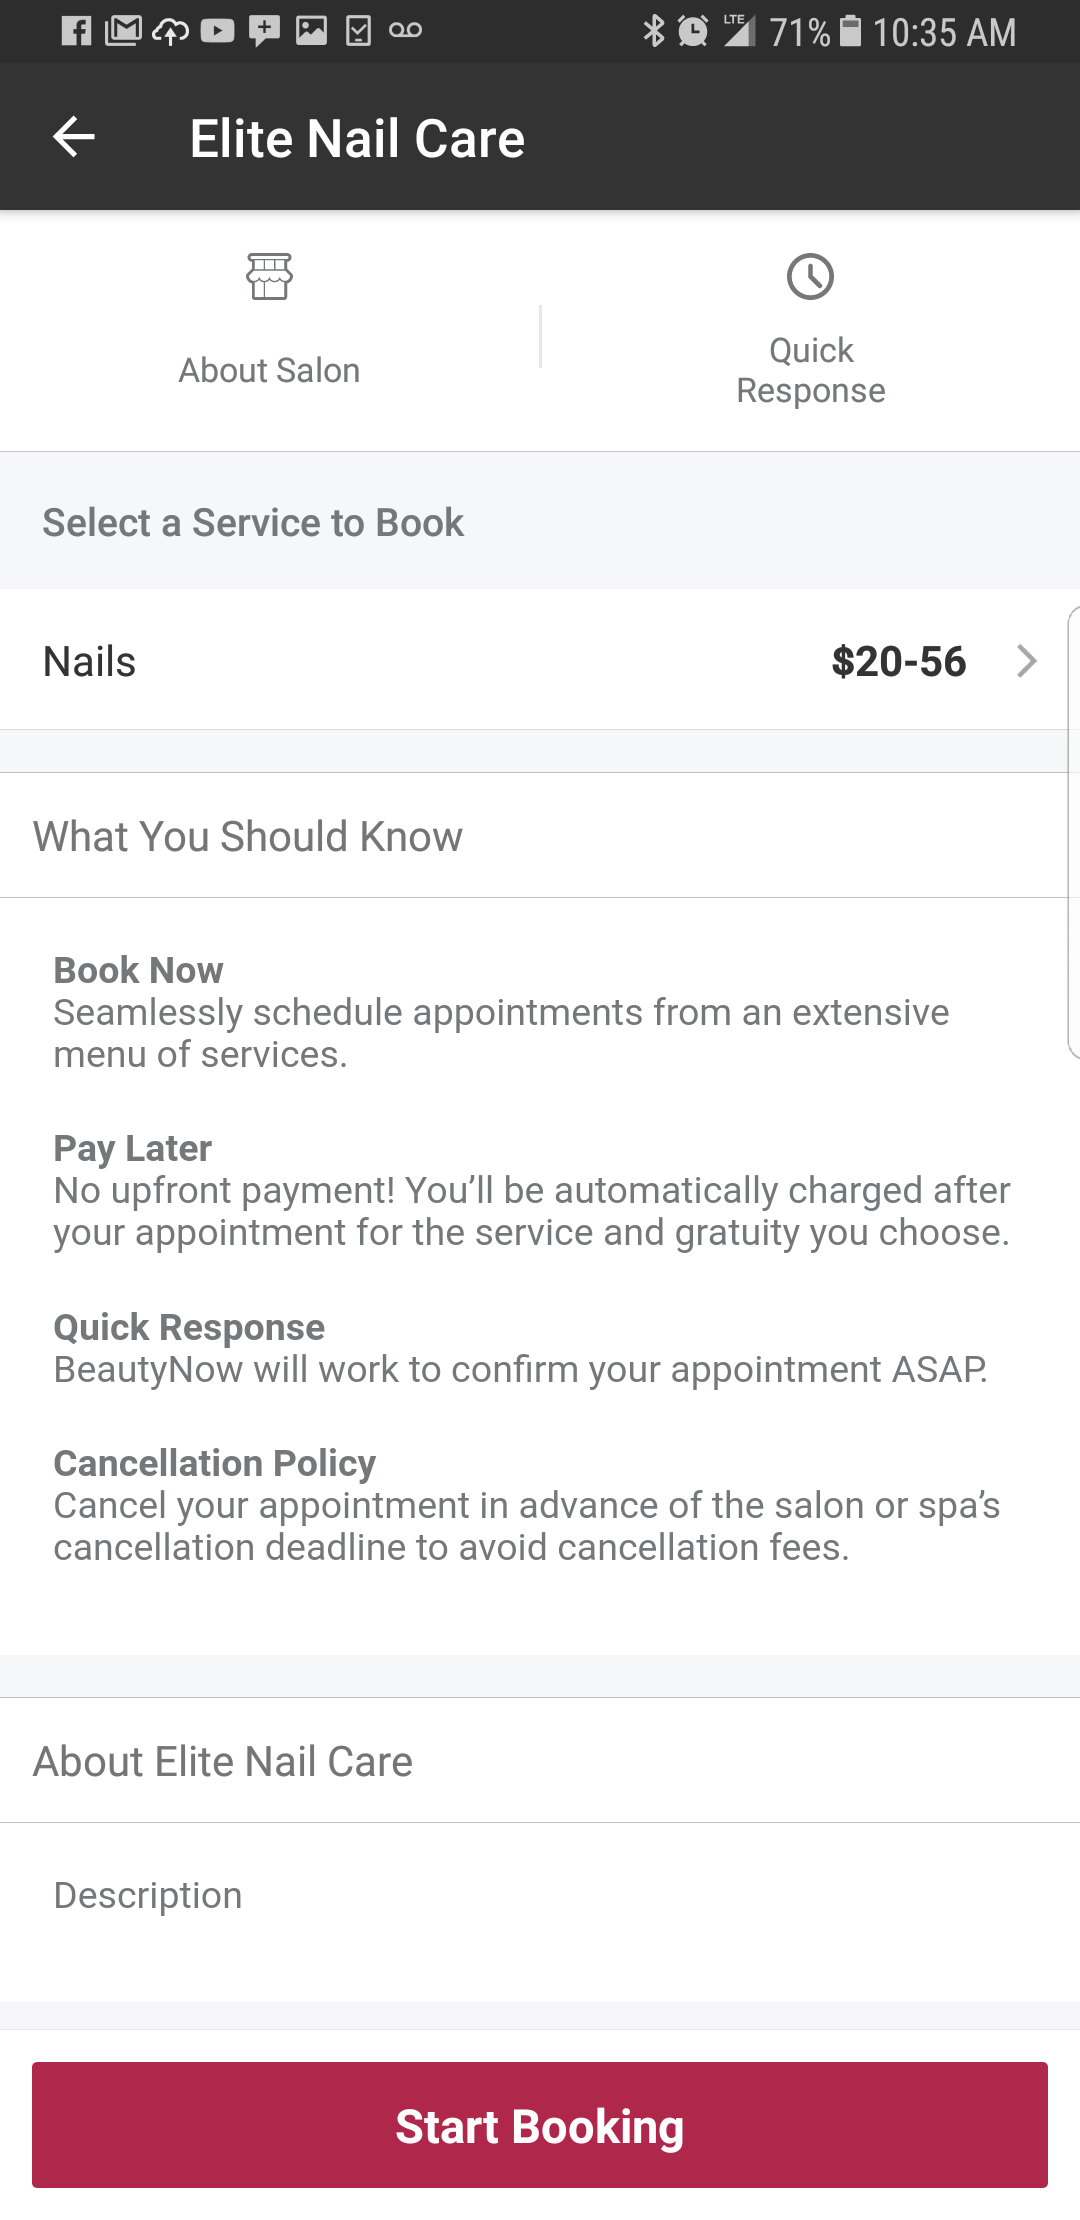Tap the About Elite Nail Care header
The image size is (1080, 2220).
pos(223,1761)
